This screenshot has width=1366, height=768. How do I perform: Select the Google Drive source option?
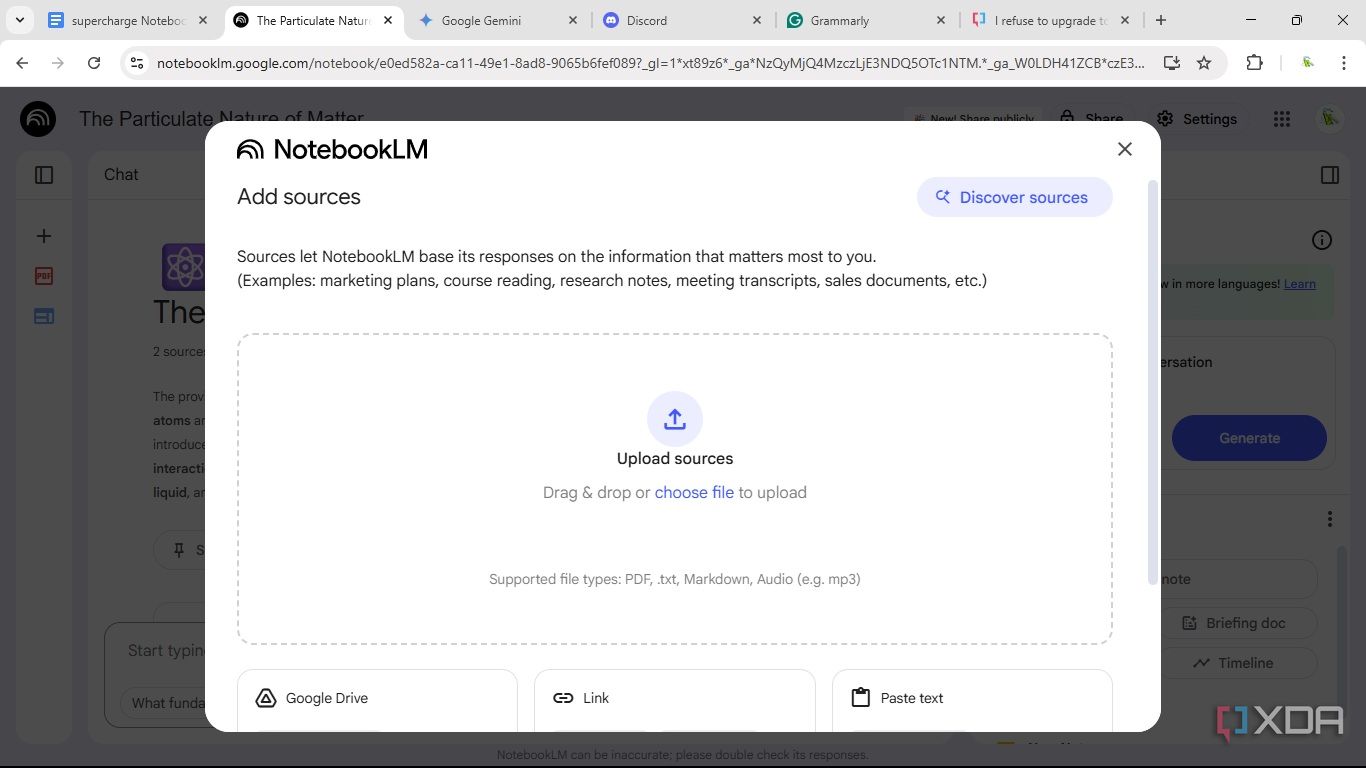click(x=377, y=699)
